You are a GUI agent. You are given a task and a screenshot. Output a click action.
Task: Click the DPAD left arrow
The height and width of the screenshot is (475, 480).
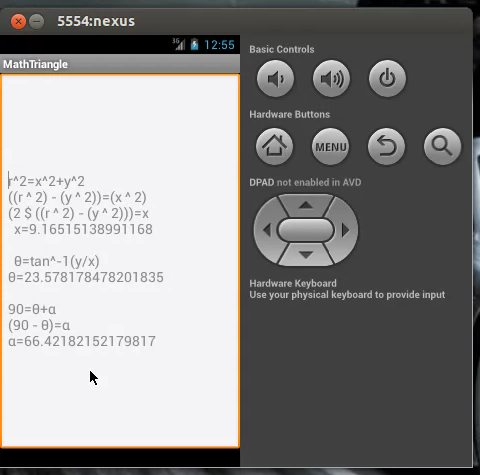click(267, 230)
